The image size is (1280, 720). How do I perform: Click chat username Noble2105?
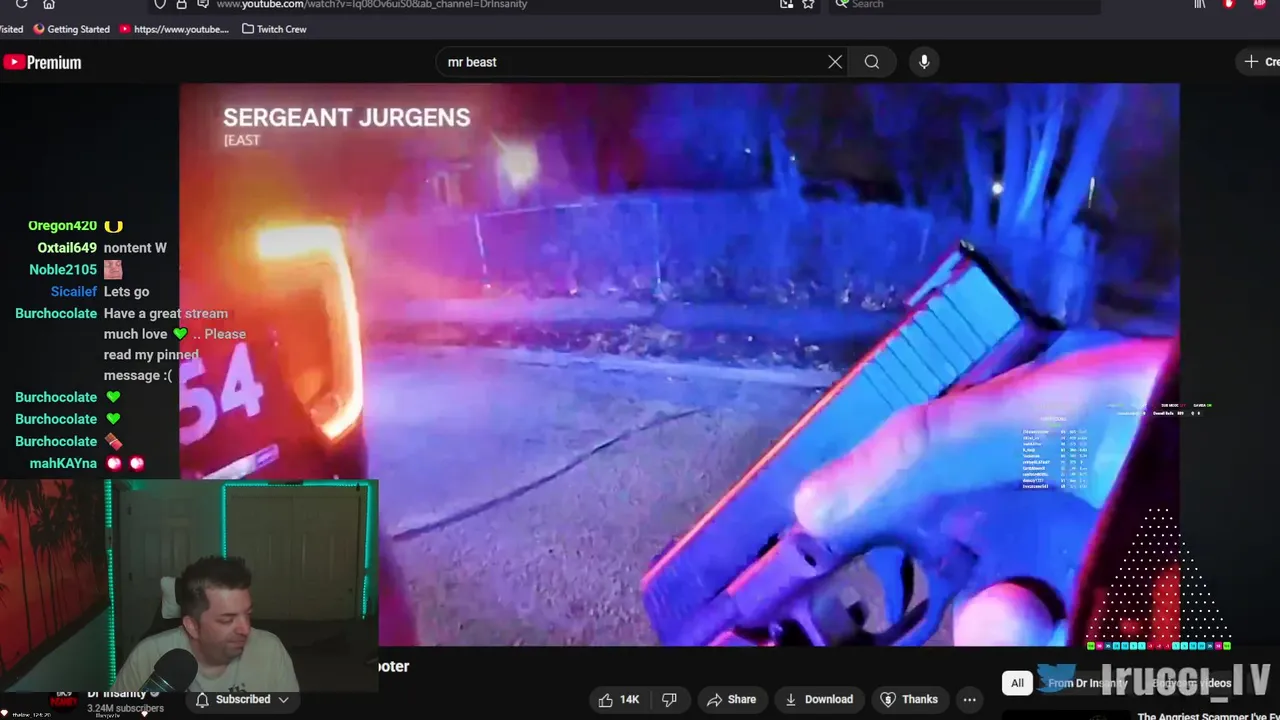point(63,269)
